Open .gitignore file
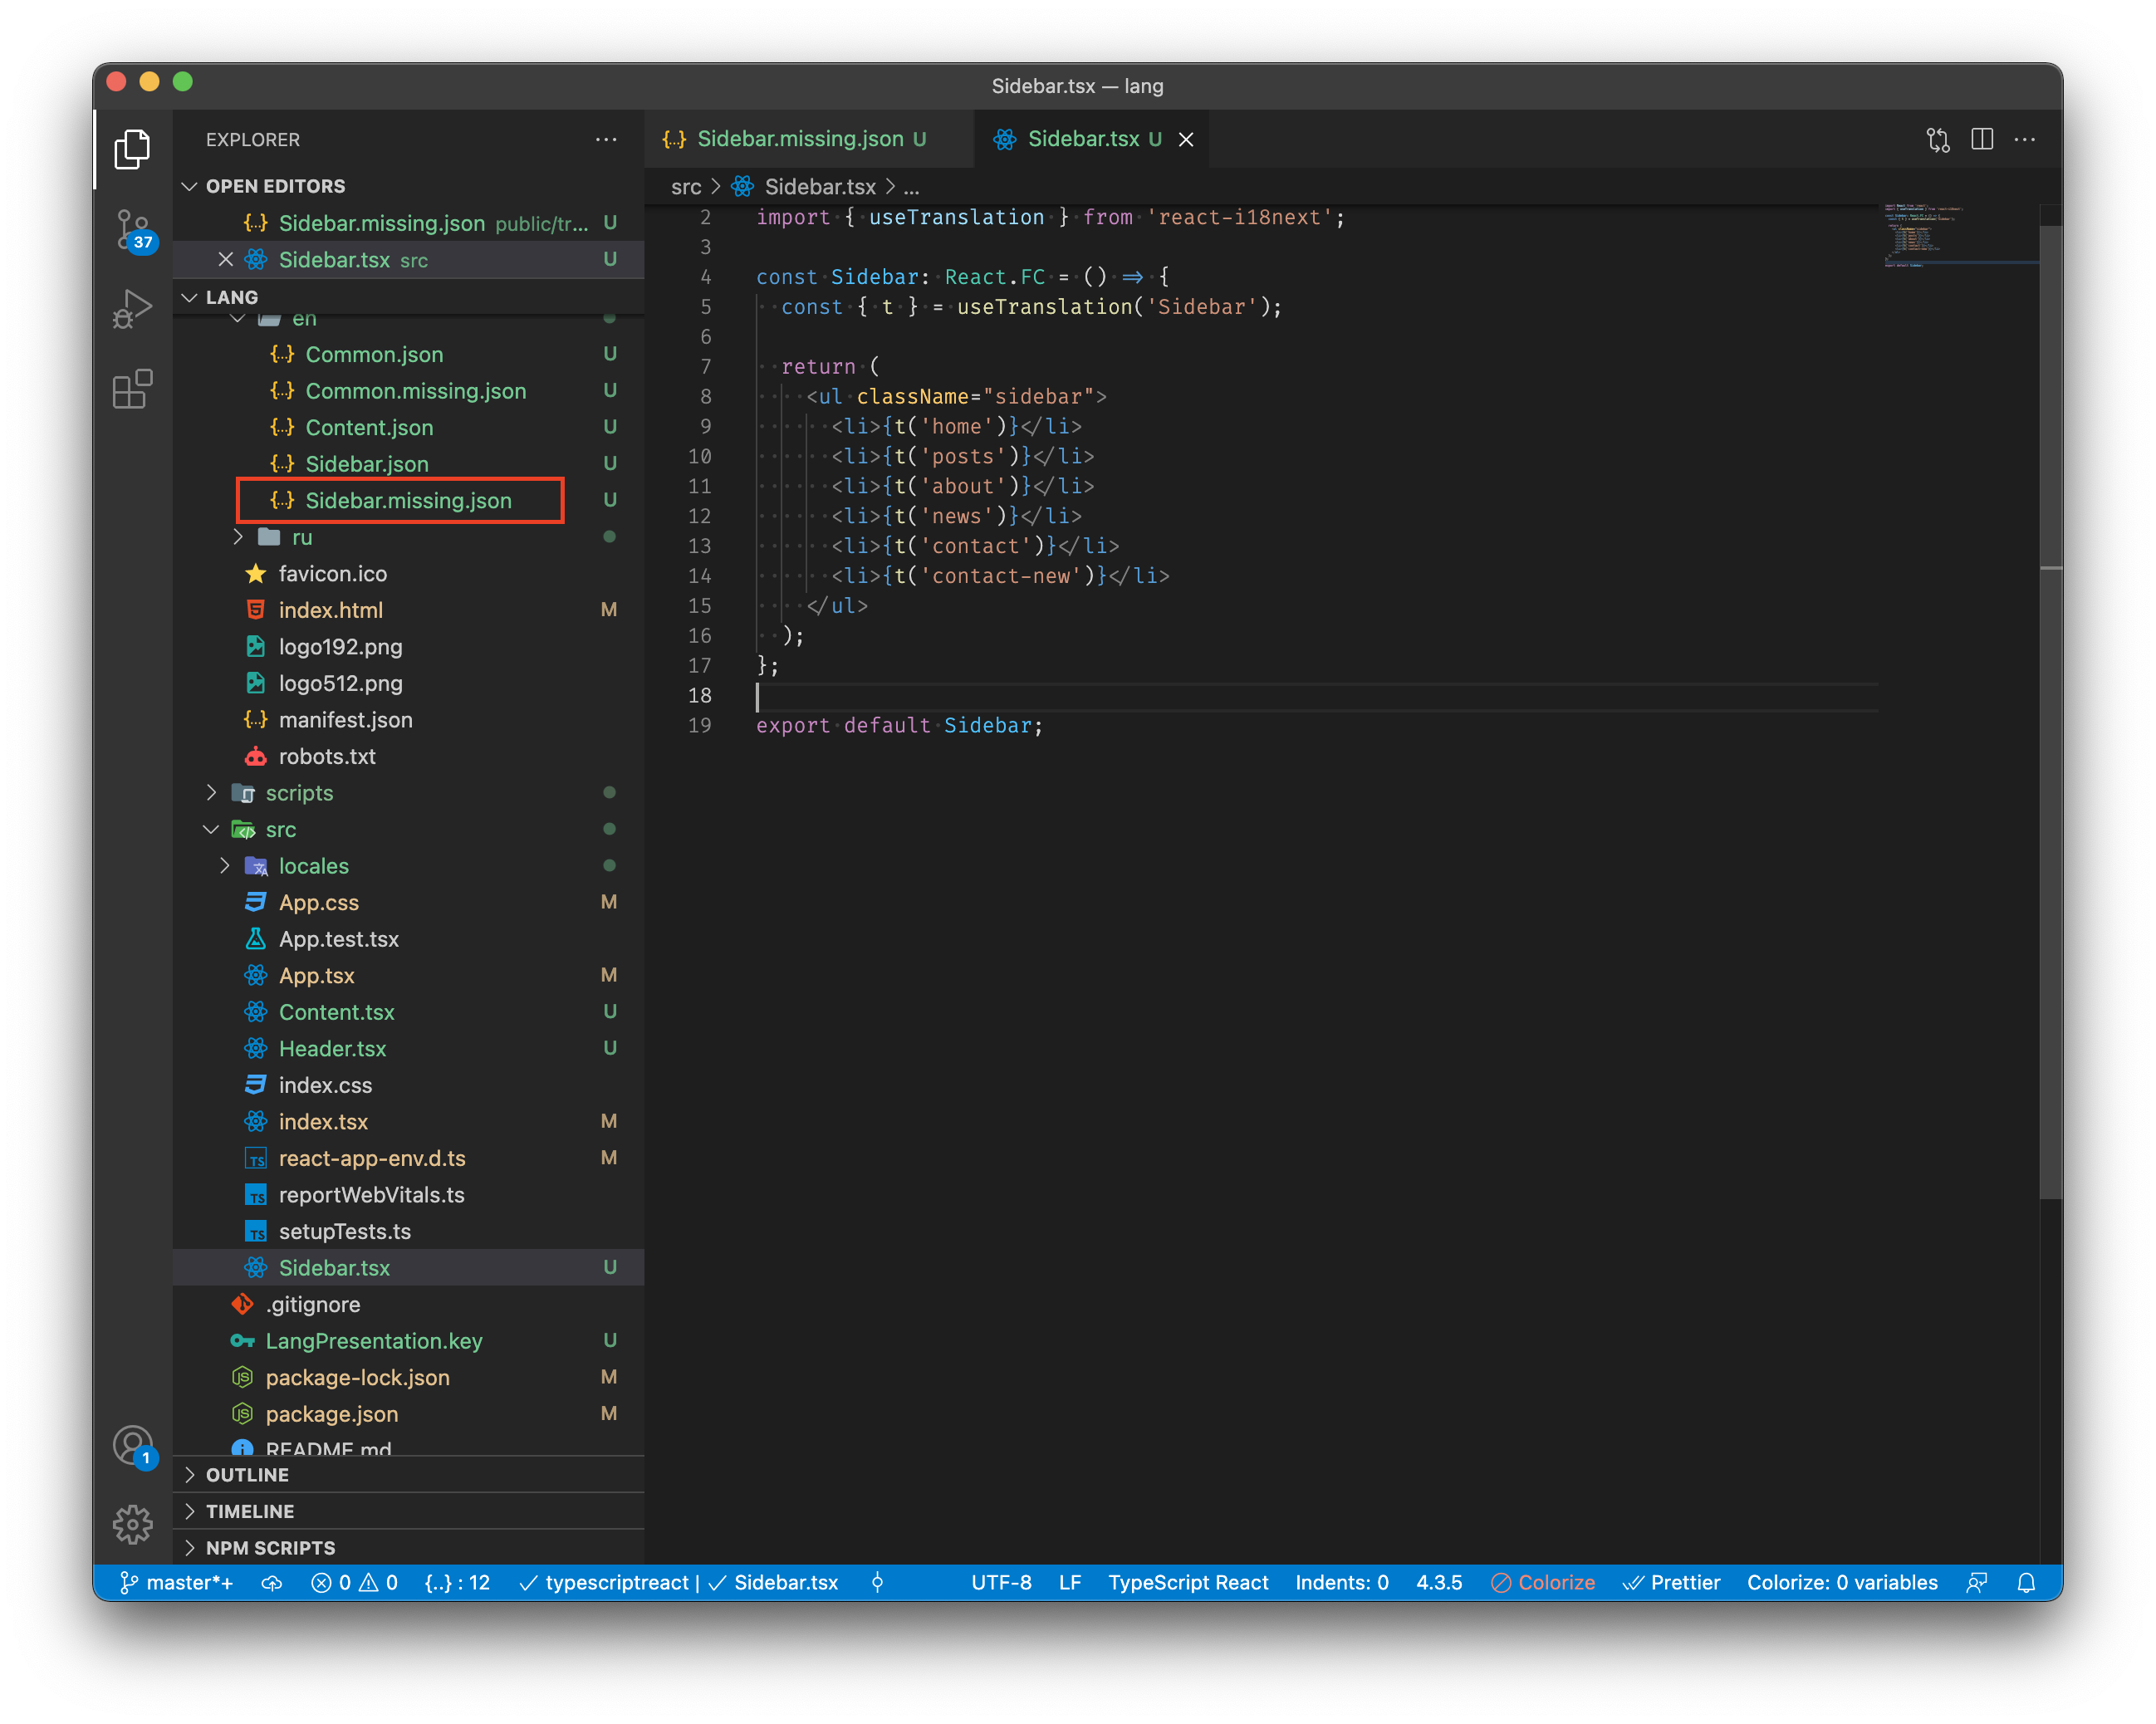The width and height of the screenshot is (2156, 1724). (408, 1304)
